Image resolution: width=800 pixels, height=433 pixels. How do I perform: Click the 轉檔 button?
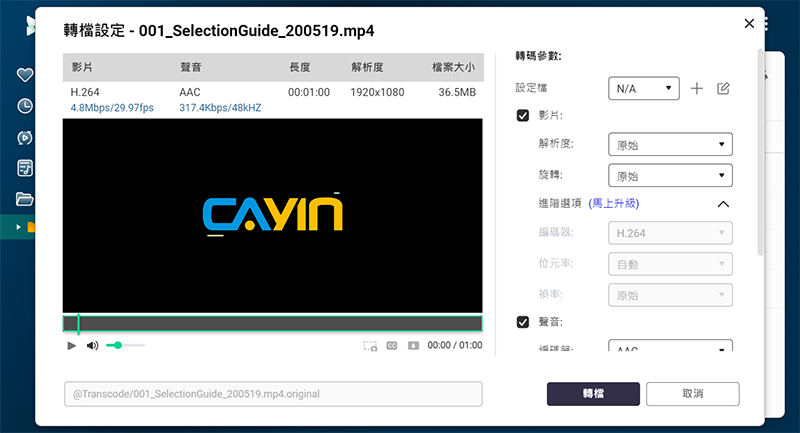[x=593, y=394]
